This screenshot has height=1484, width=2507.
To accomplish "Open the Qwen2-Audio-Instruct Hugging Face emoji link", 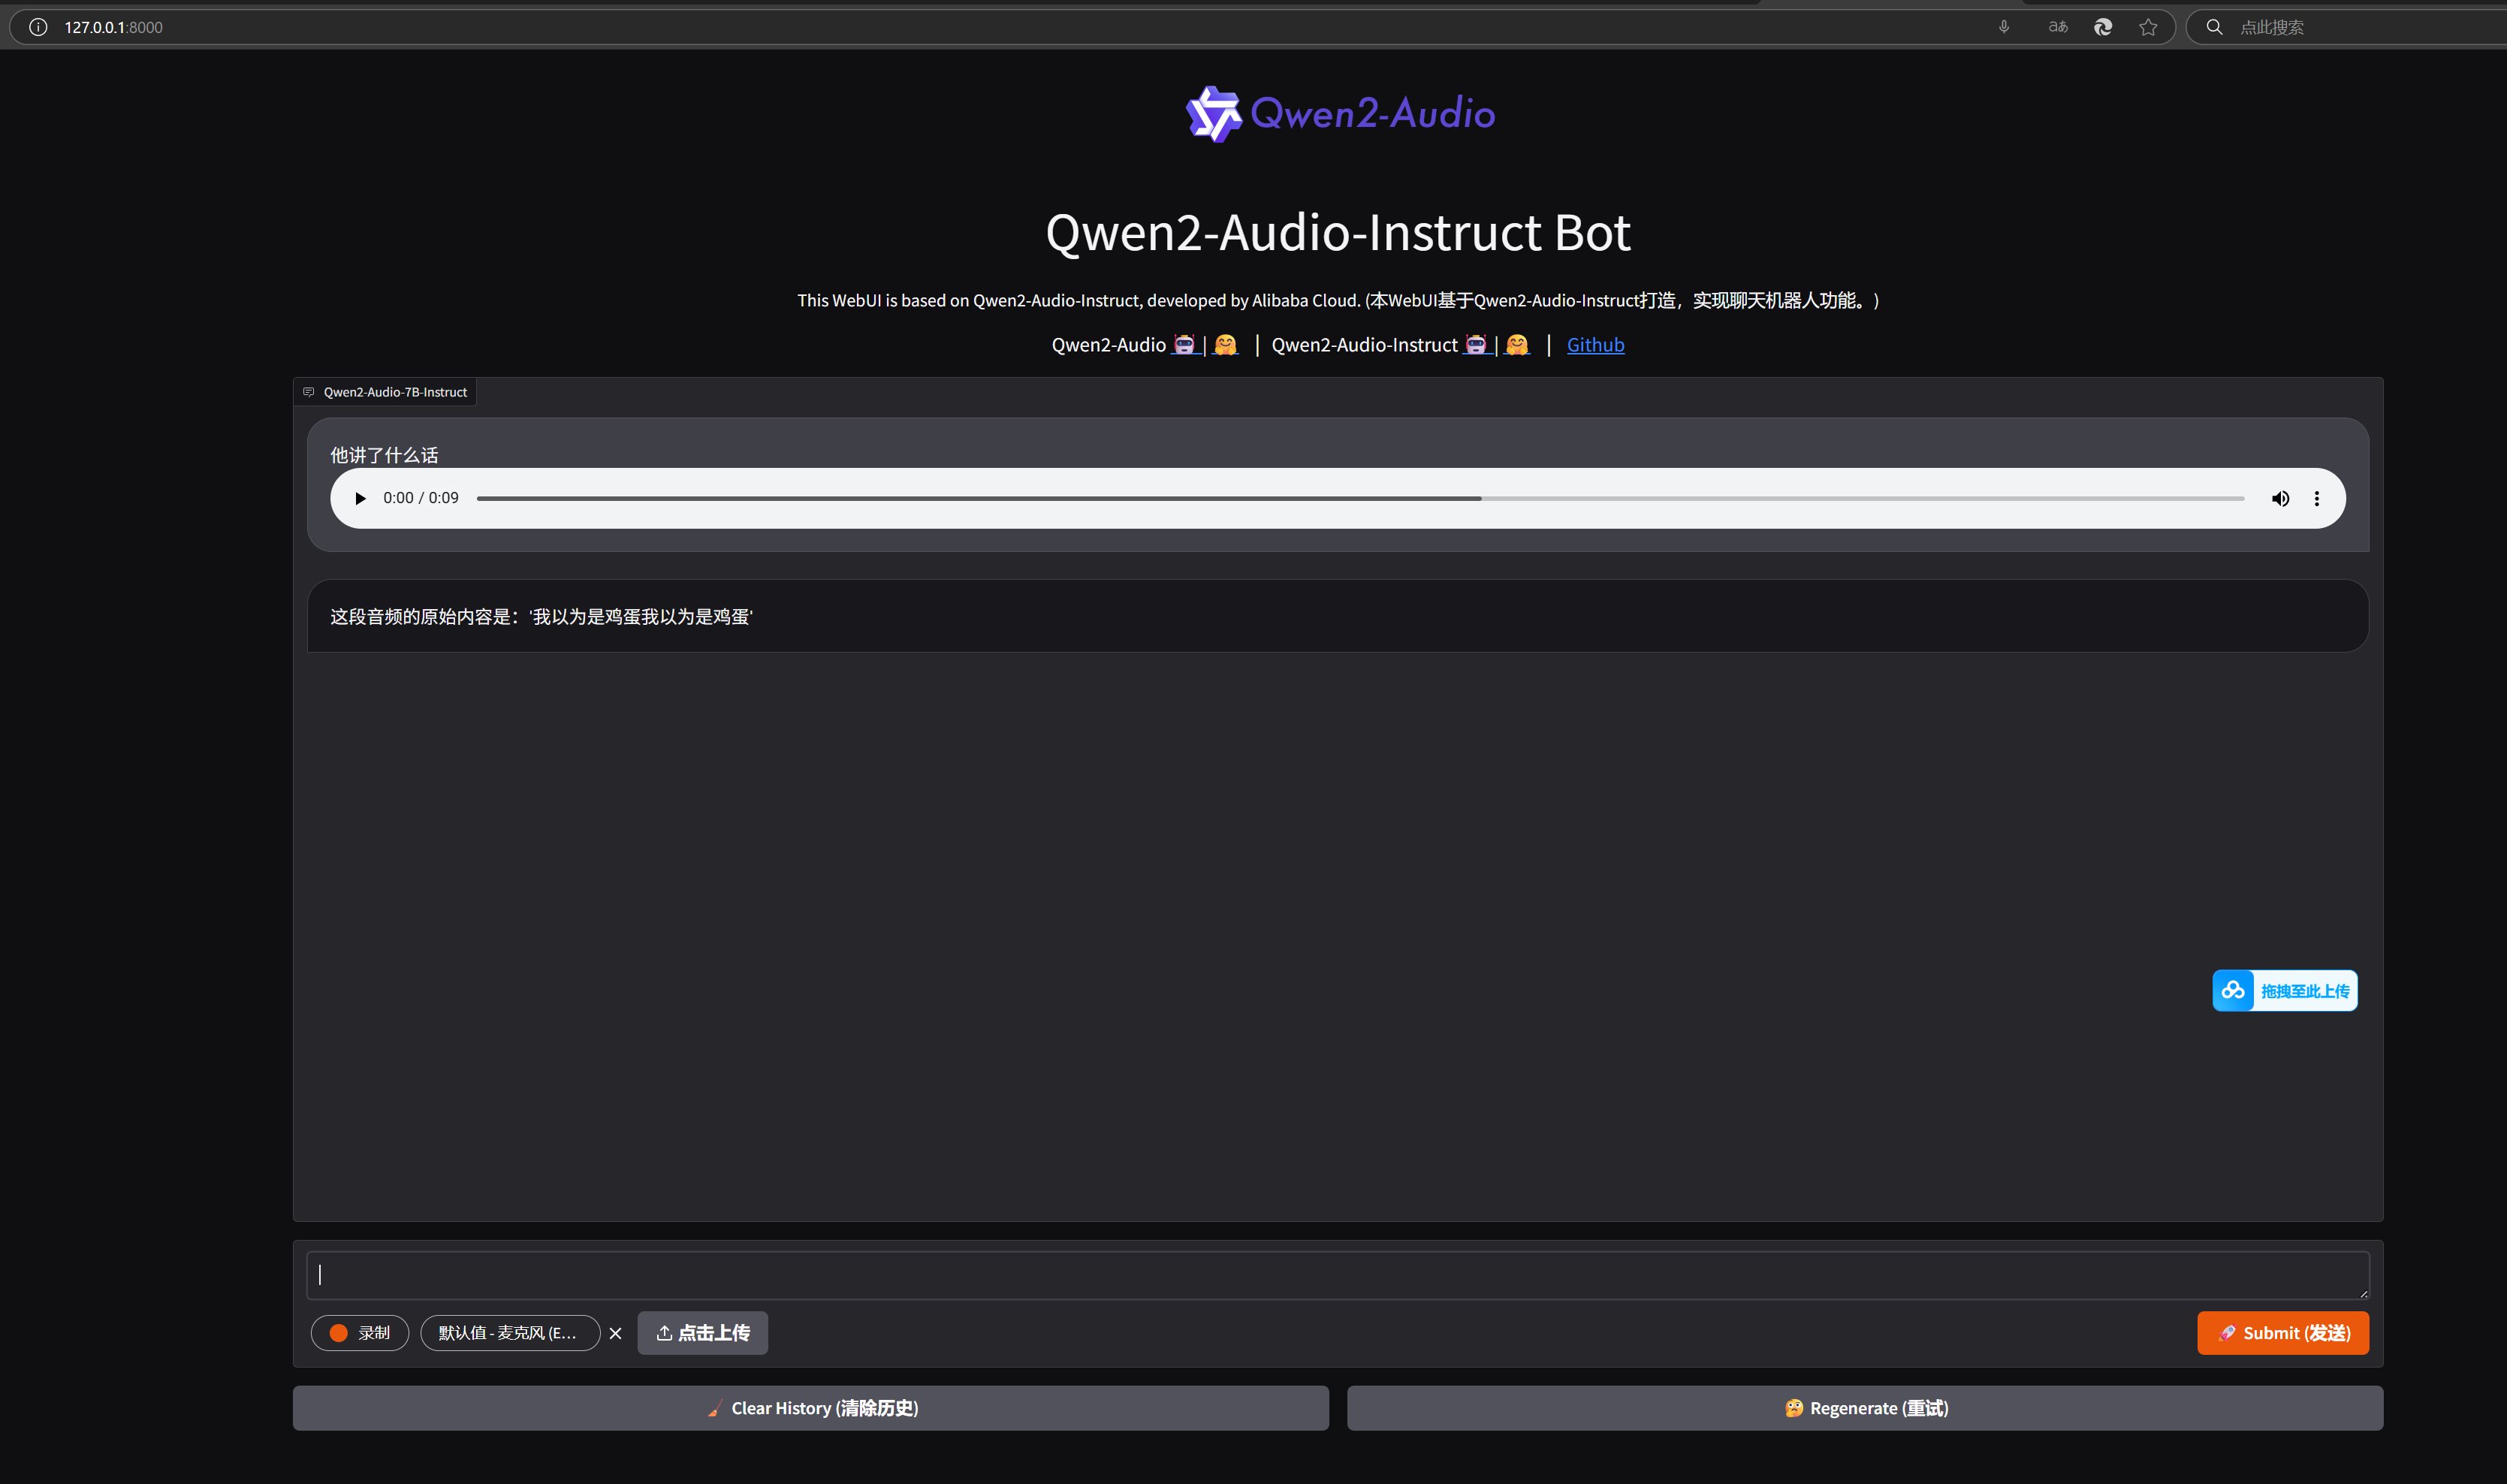I will (x=1517, y=345).
